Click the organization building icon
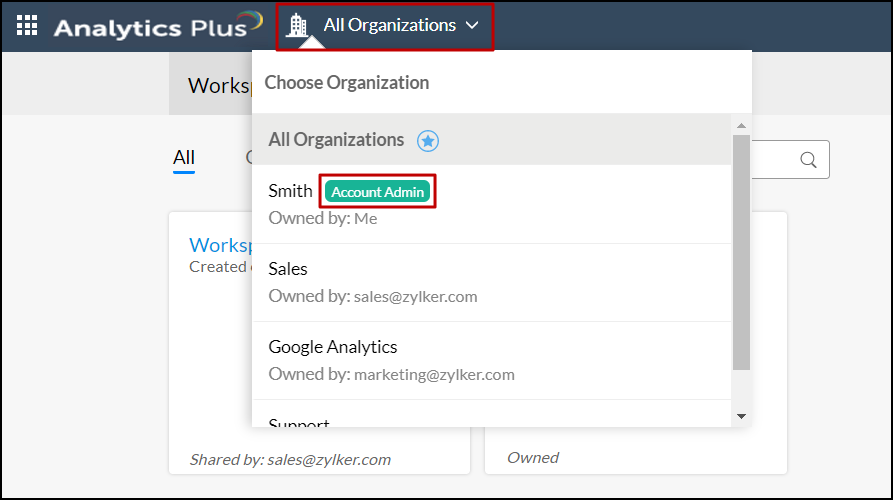 tap(297, 25)
